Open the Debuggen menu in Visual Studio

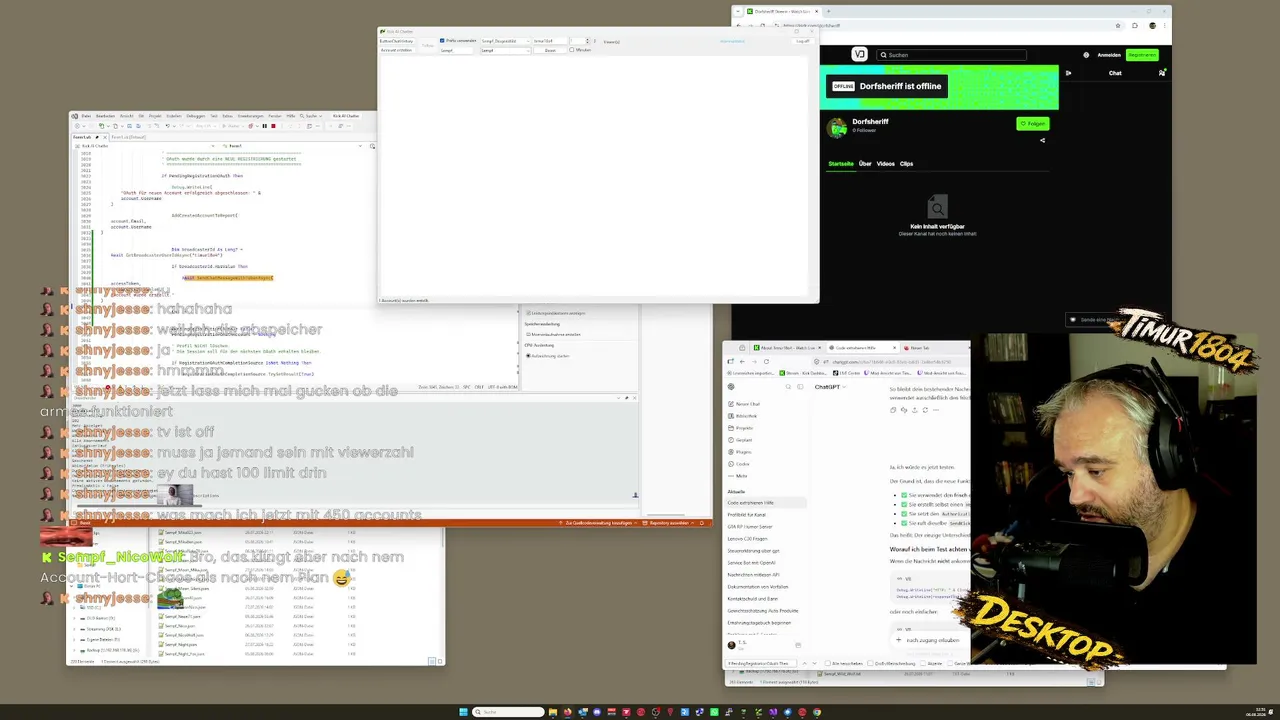196,116
